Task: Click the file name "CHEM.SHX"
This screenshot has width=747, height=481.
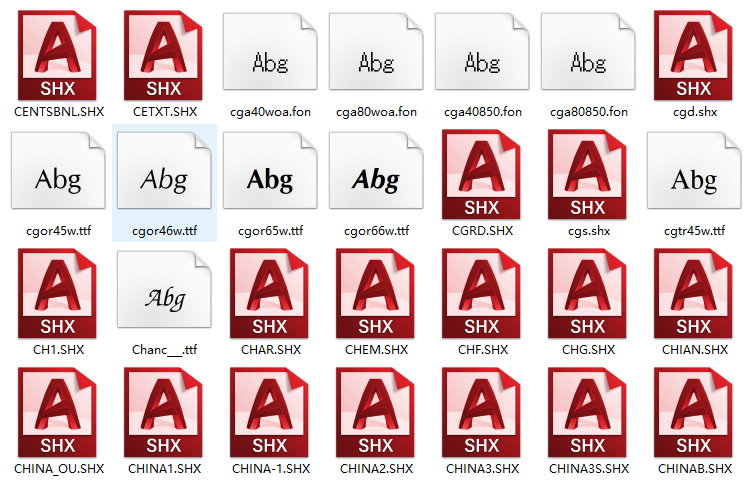Action: 376,350
